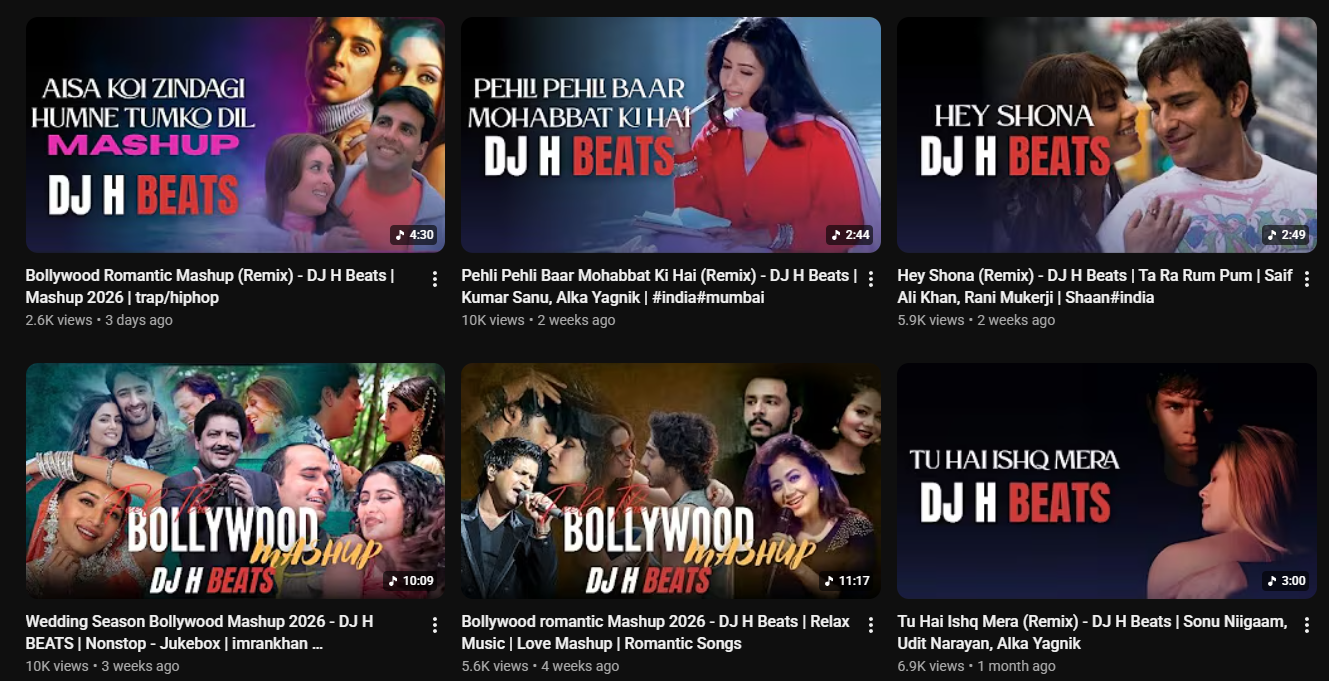Open title link Wedding Season Bollywood Mashup 2026
Viewport: 1329px width, 681px height.
tap(200, 632)
